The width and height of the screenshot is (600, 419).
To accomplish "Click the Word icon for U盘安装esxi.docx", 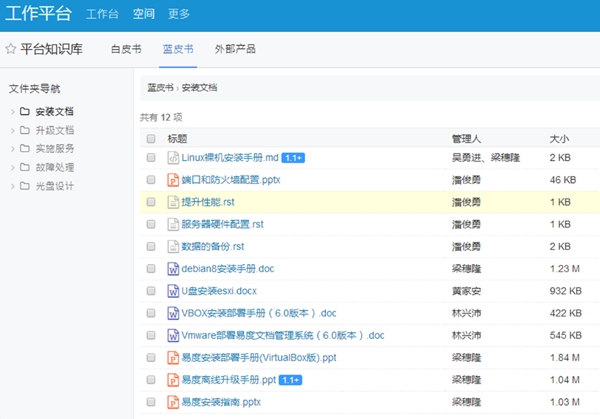I will (x=172, y=291).
